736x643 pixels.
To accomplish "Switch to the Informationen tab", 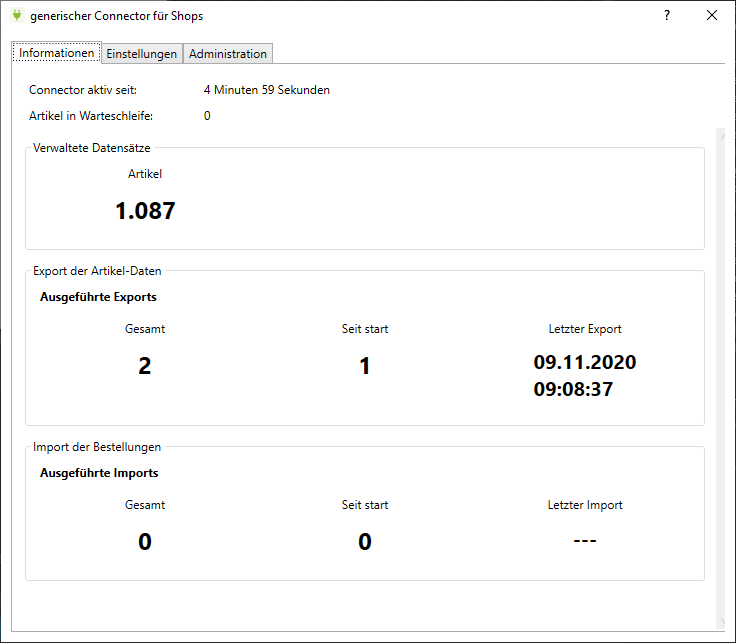I will click(x=57, y=53).
